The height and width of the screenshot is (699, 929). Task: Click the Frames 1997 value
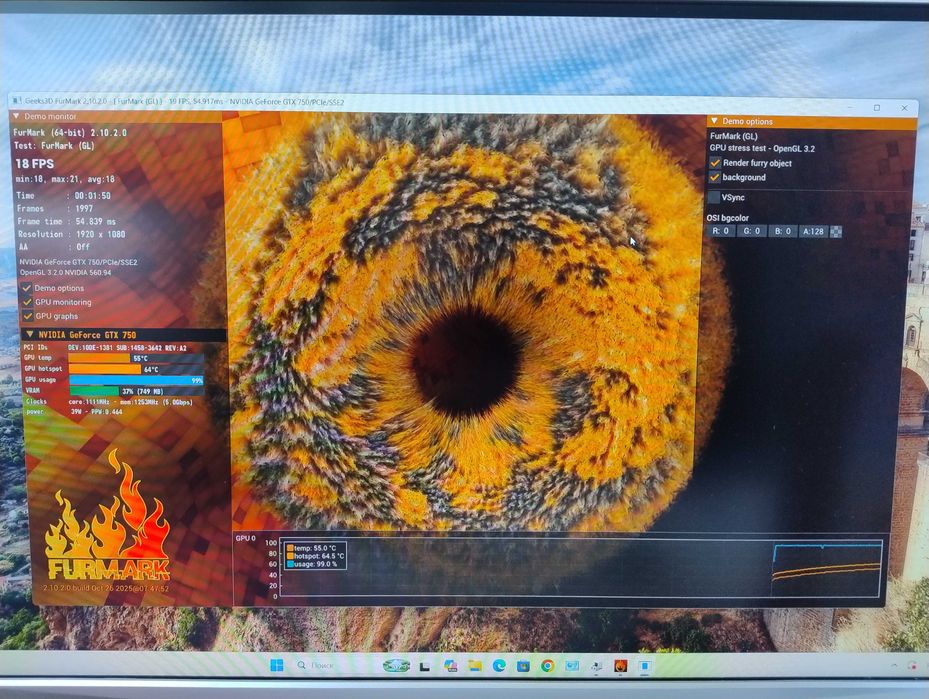pos(84,209)
